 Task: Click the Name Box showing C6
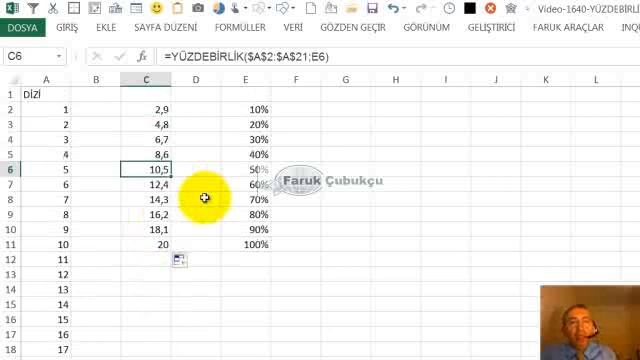point(29,56)
